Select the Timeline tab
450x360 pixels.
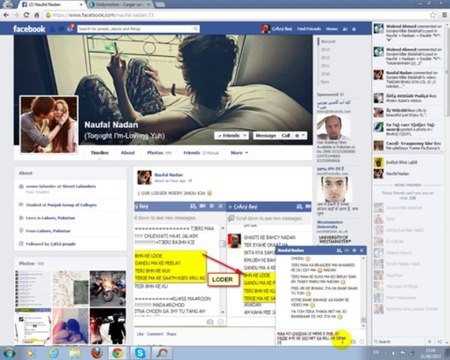(x=100, y=153)
